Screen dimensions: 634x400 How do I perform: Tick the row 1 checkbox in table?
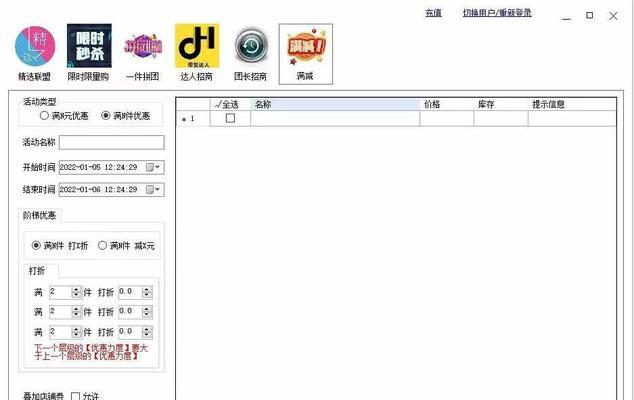pyautogui.click(x=230, y=118)
